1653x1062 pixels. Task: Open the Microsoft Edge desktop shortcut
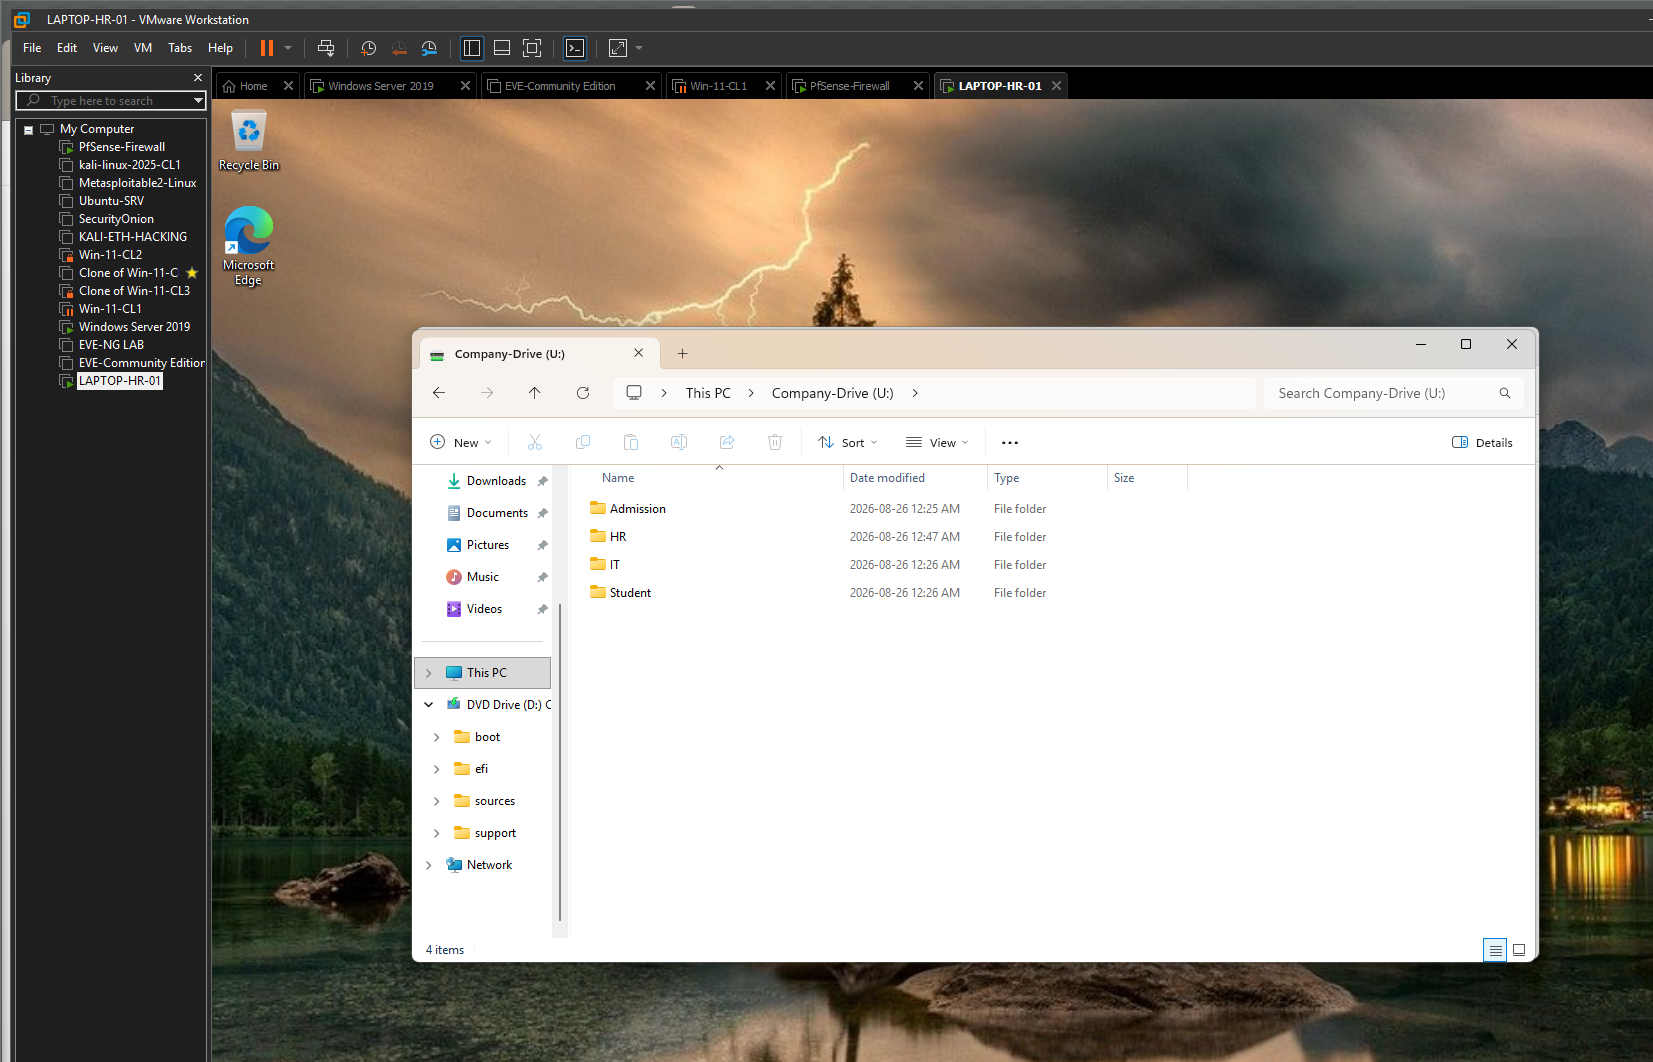[x=248, y=246]
